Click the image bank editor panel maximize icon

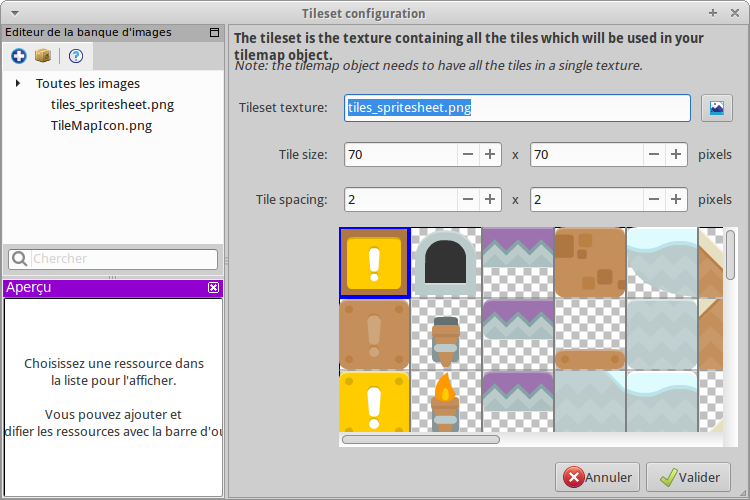coord(214,32)
